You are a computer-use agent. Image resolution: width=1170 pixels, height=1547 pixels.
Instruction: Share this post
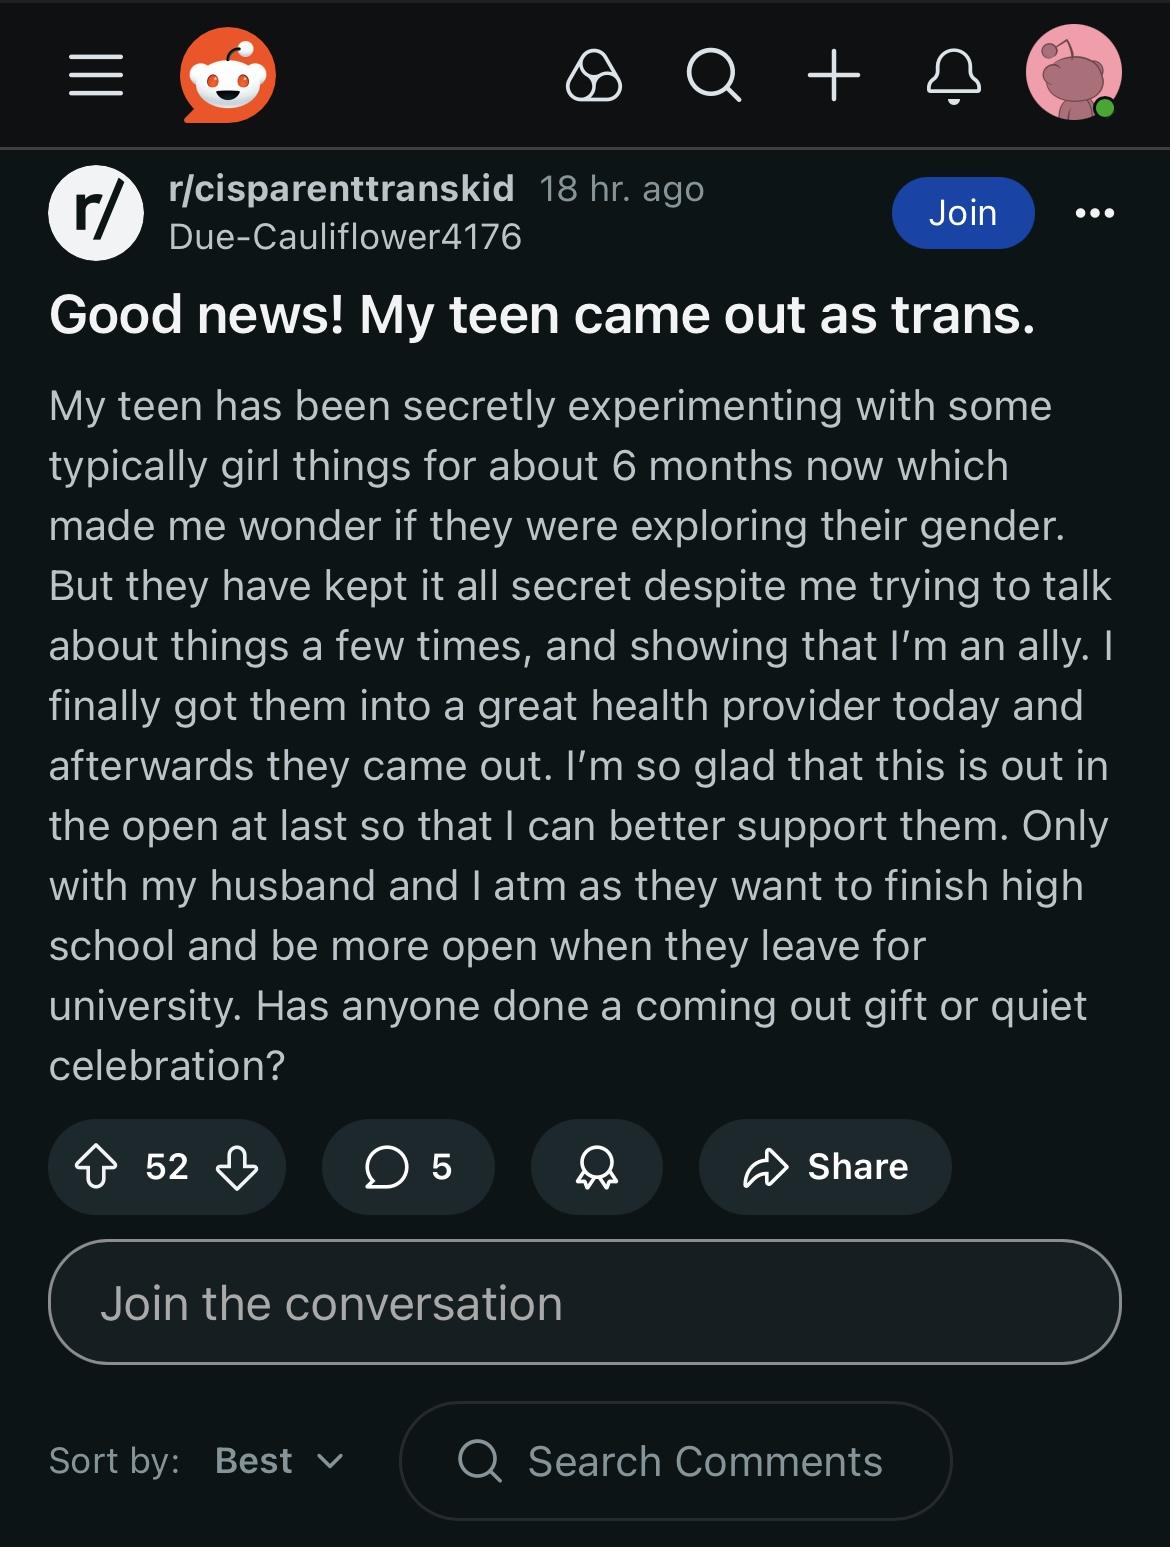(x=825, y=1167)
